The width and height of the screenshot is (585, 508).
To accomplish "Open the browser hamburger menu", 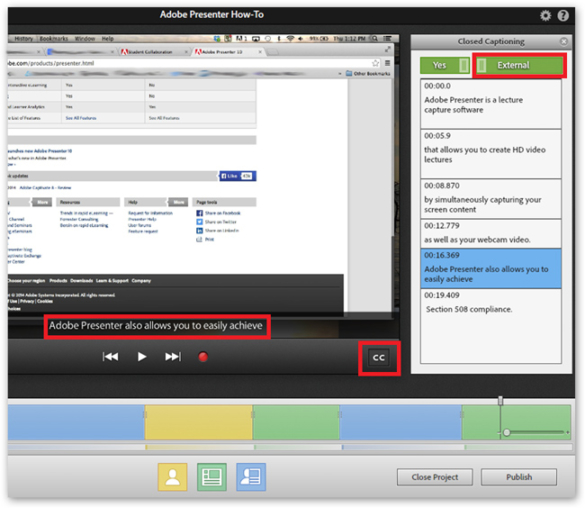I will [x=388, y=63].
